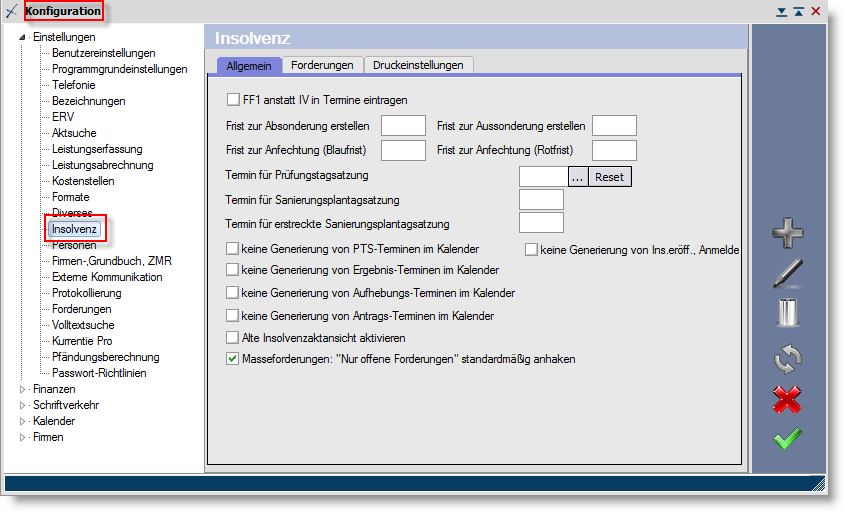Select Protokollierung in the tree

tap(86, 293)
